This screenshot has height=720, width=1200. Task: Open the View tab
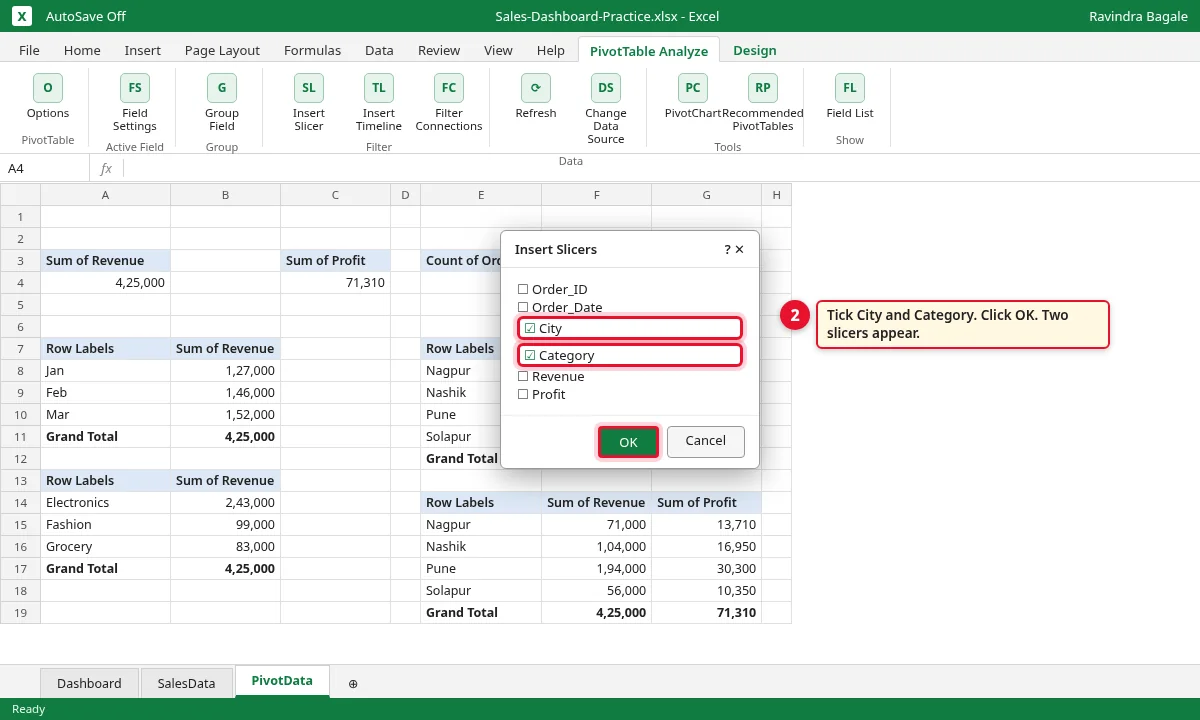[498, 50]
